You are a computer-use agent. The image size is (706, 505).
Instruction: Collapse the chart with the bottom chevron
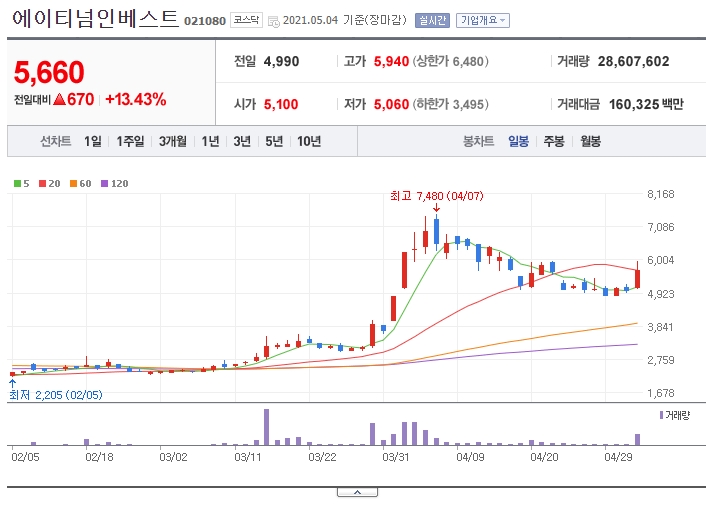click(357, 492)
